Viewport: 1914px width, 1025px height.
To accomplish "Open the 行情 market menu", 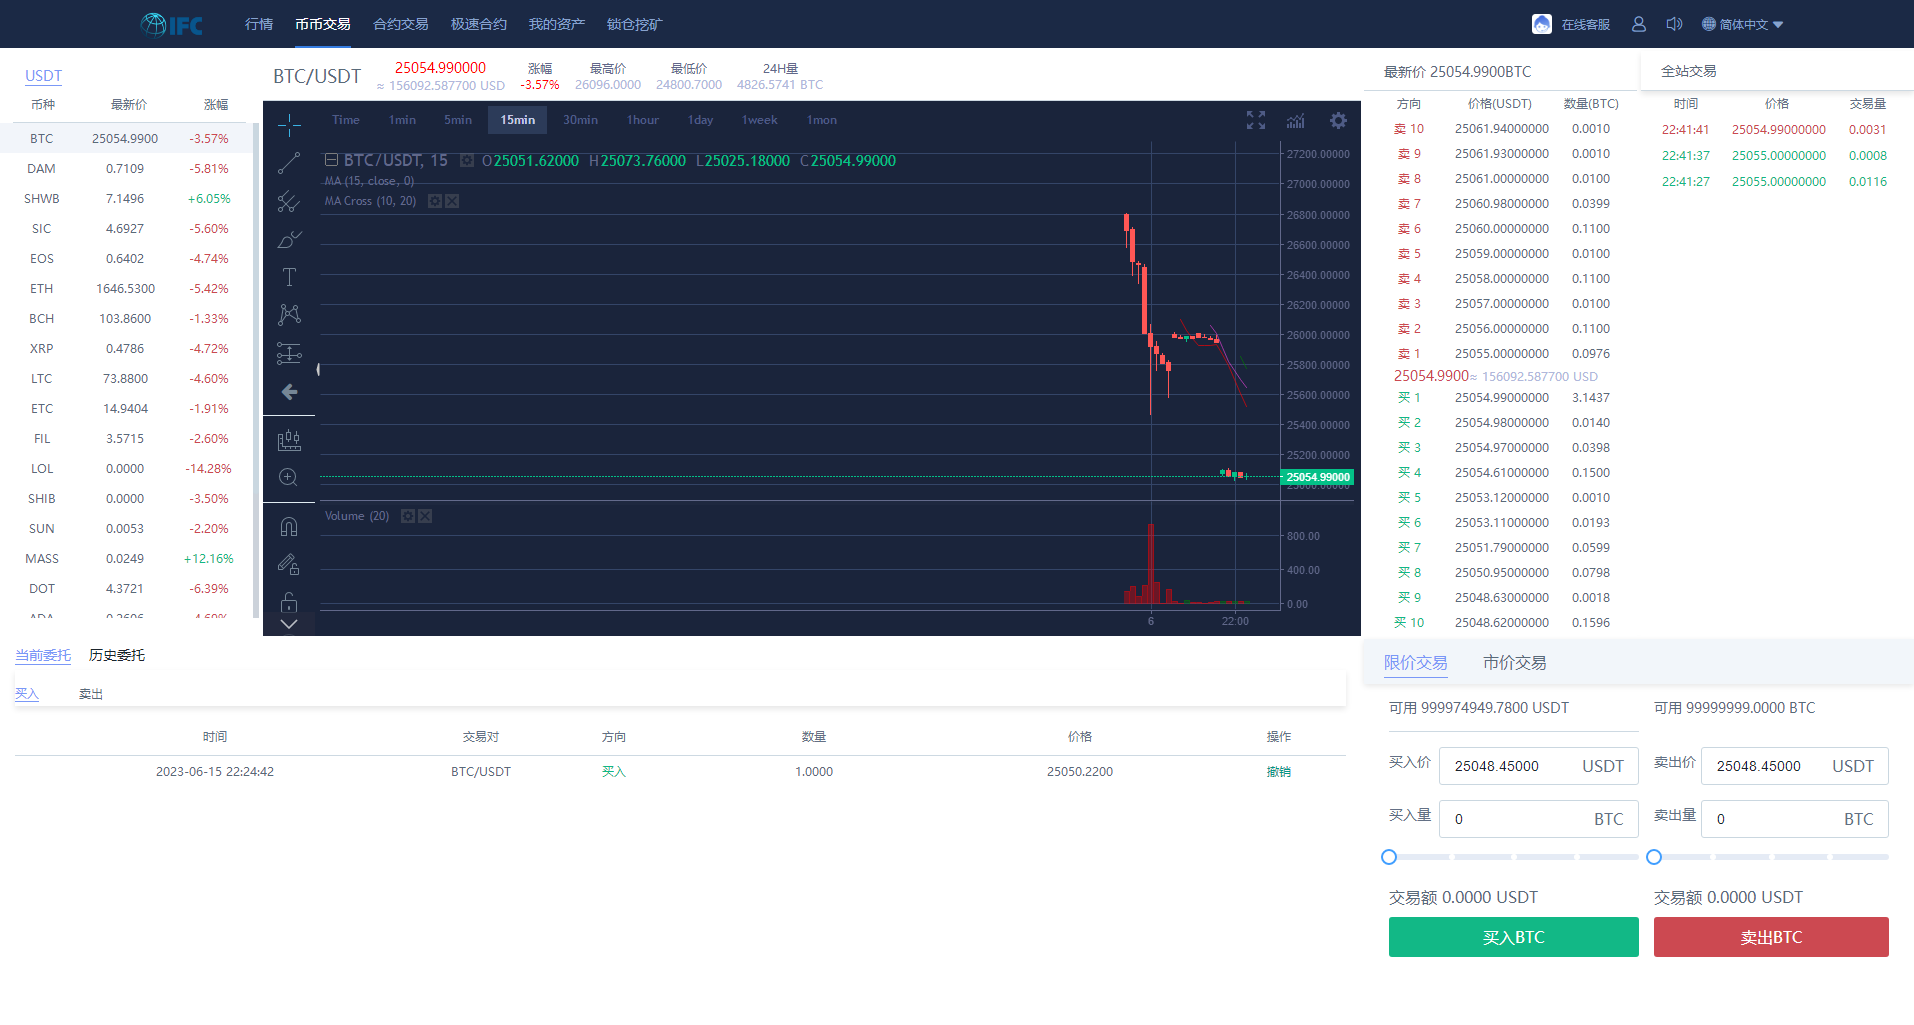I will point(259,24).
